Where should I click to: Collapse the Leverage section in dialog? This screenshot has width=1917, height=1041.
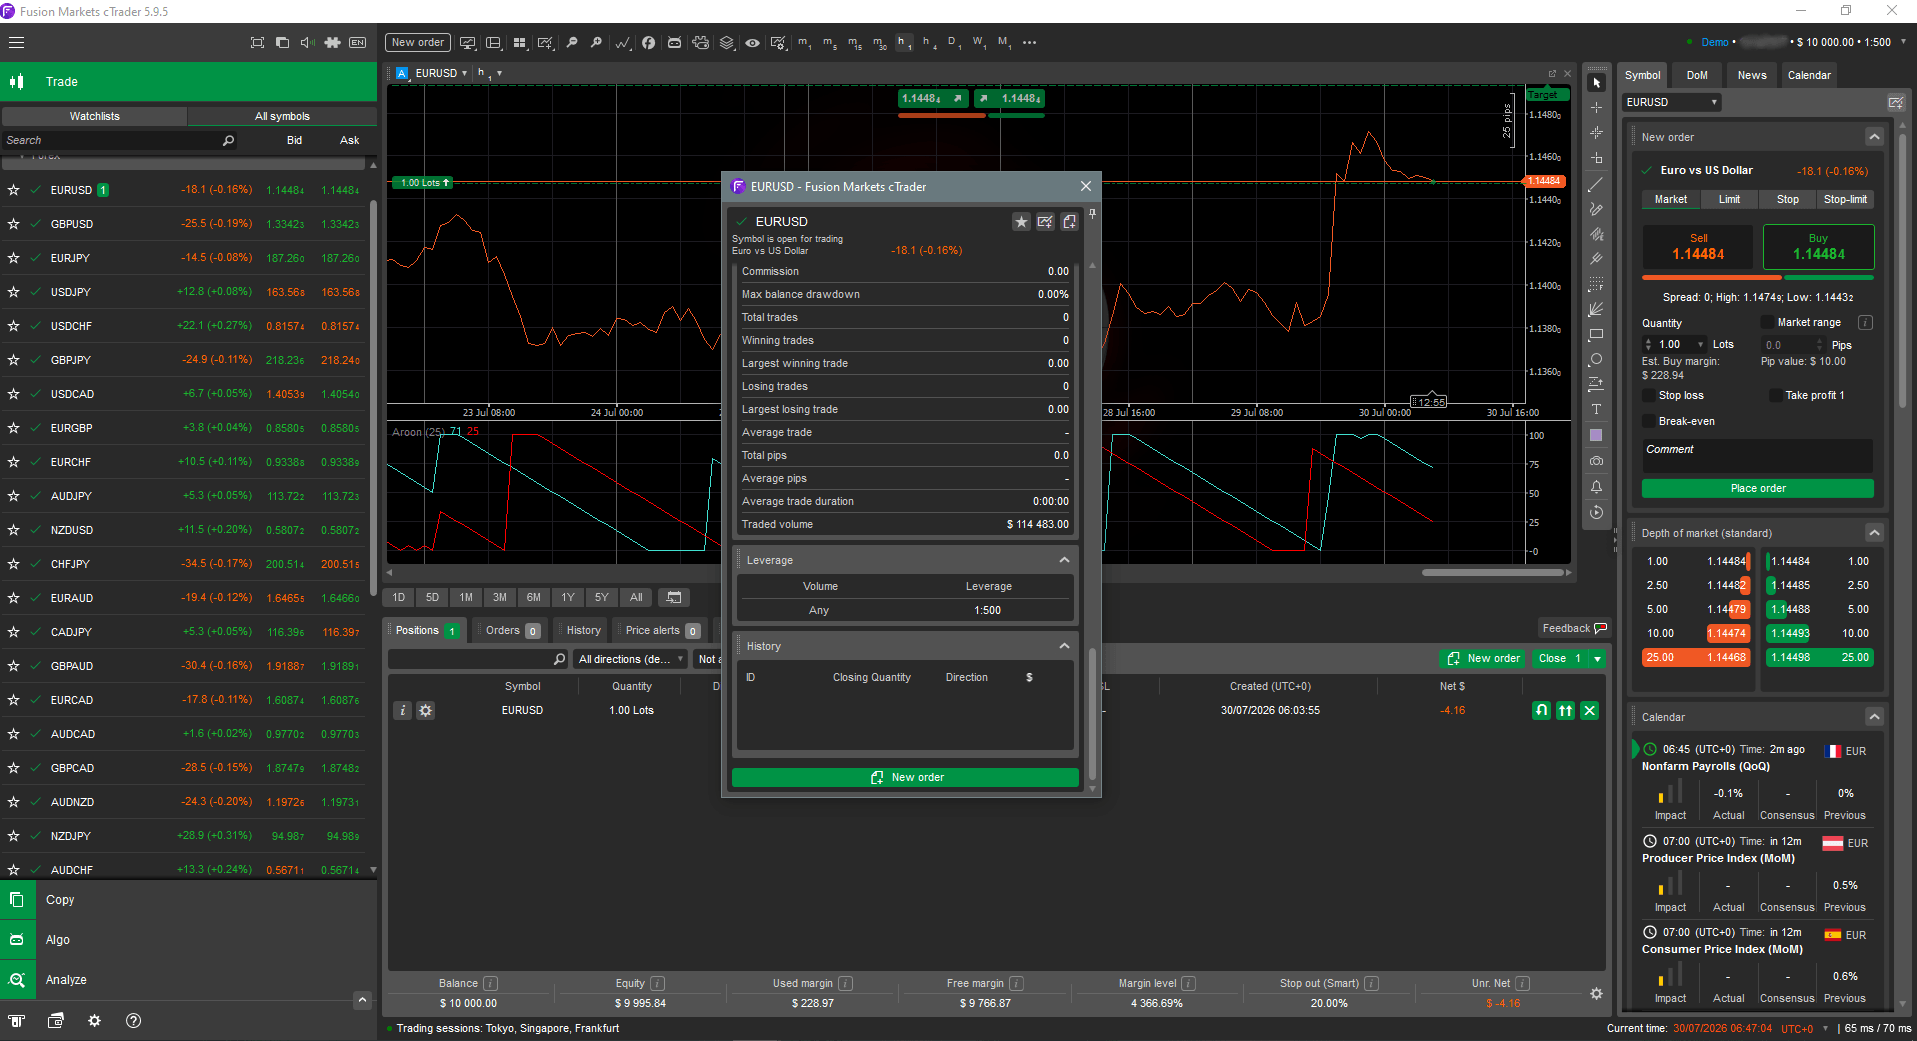[x=1065, y=560]
